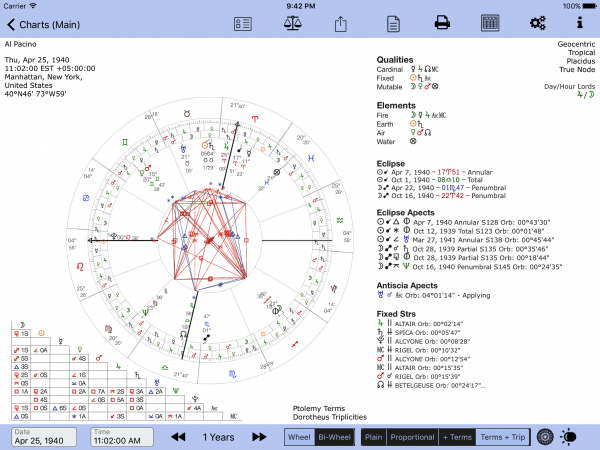Viewport: 600px width, 450px height.
Task: Switch to Bi-Wheel view
Action: pos(333,437)
